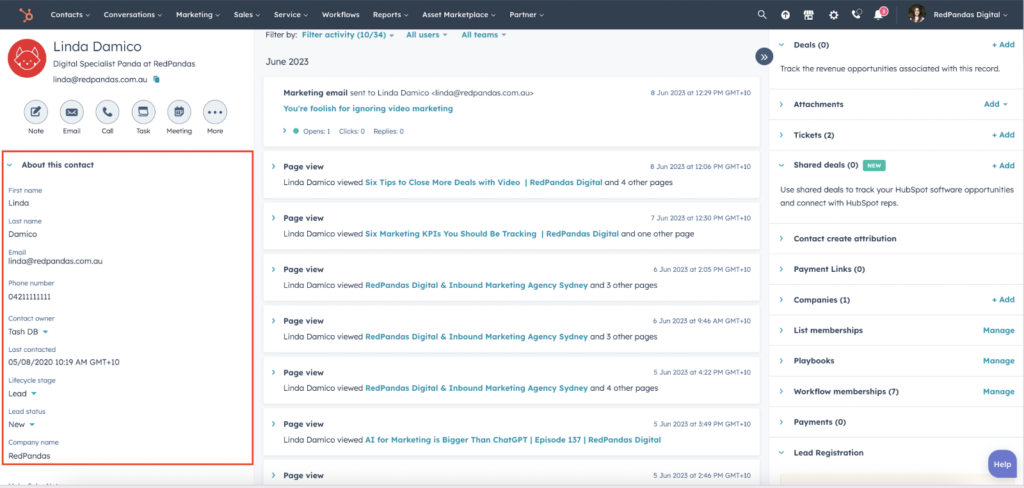The image size is (1024, 488).
Task: Open the foolish for ignoring video marketing email
Action: coord(368,108)
